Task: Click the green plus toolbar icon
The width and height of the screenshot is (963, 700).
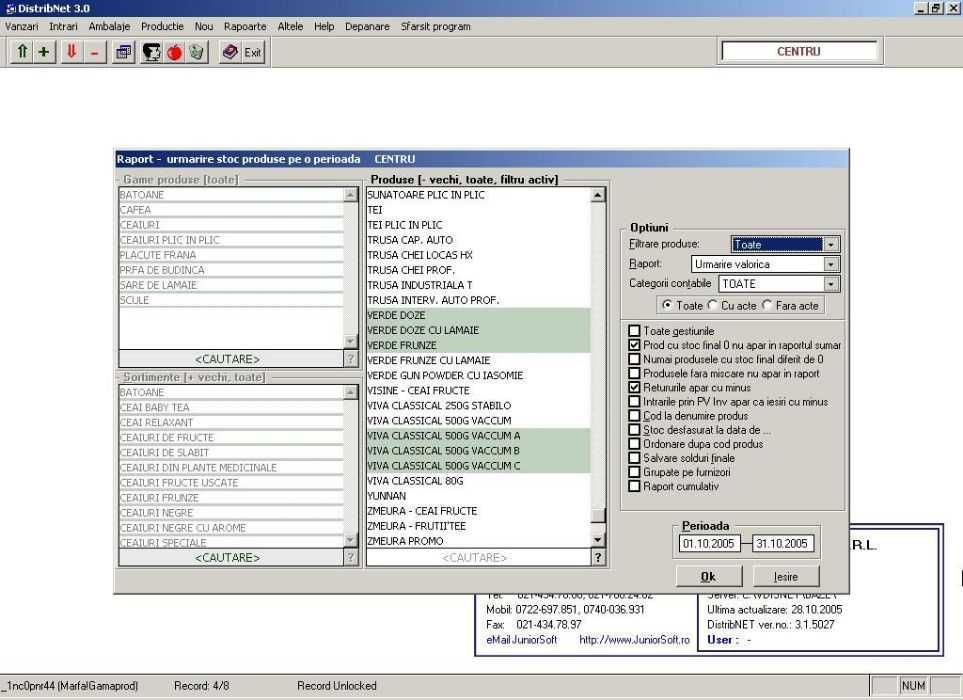Action: (x=44, y=52)
